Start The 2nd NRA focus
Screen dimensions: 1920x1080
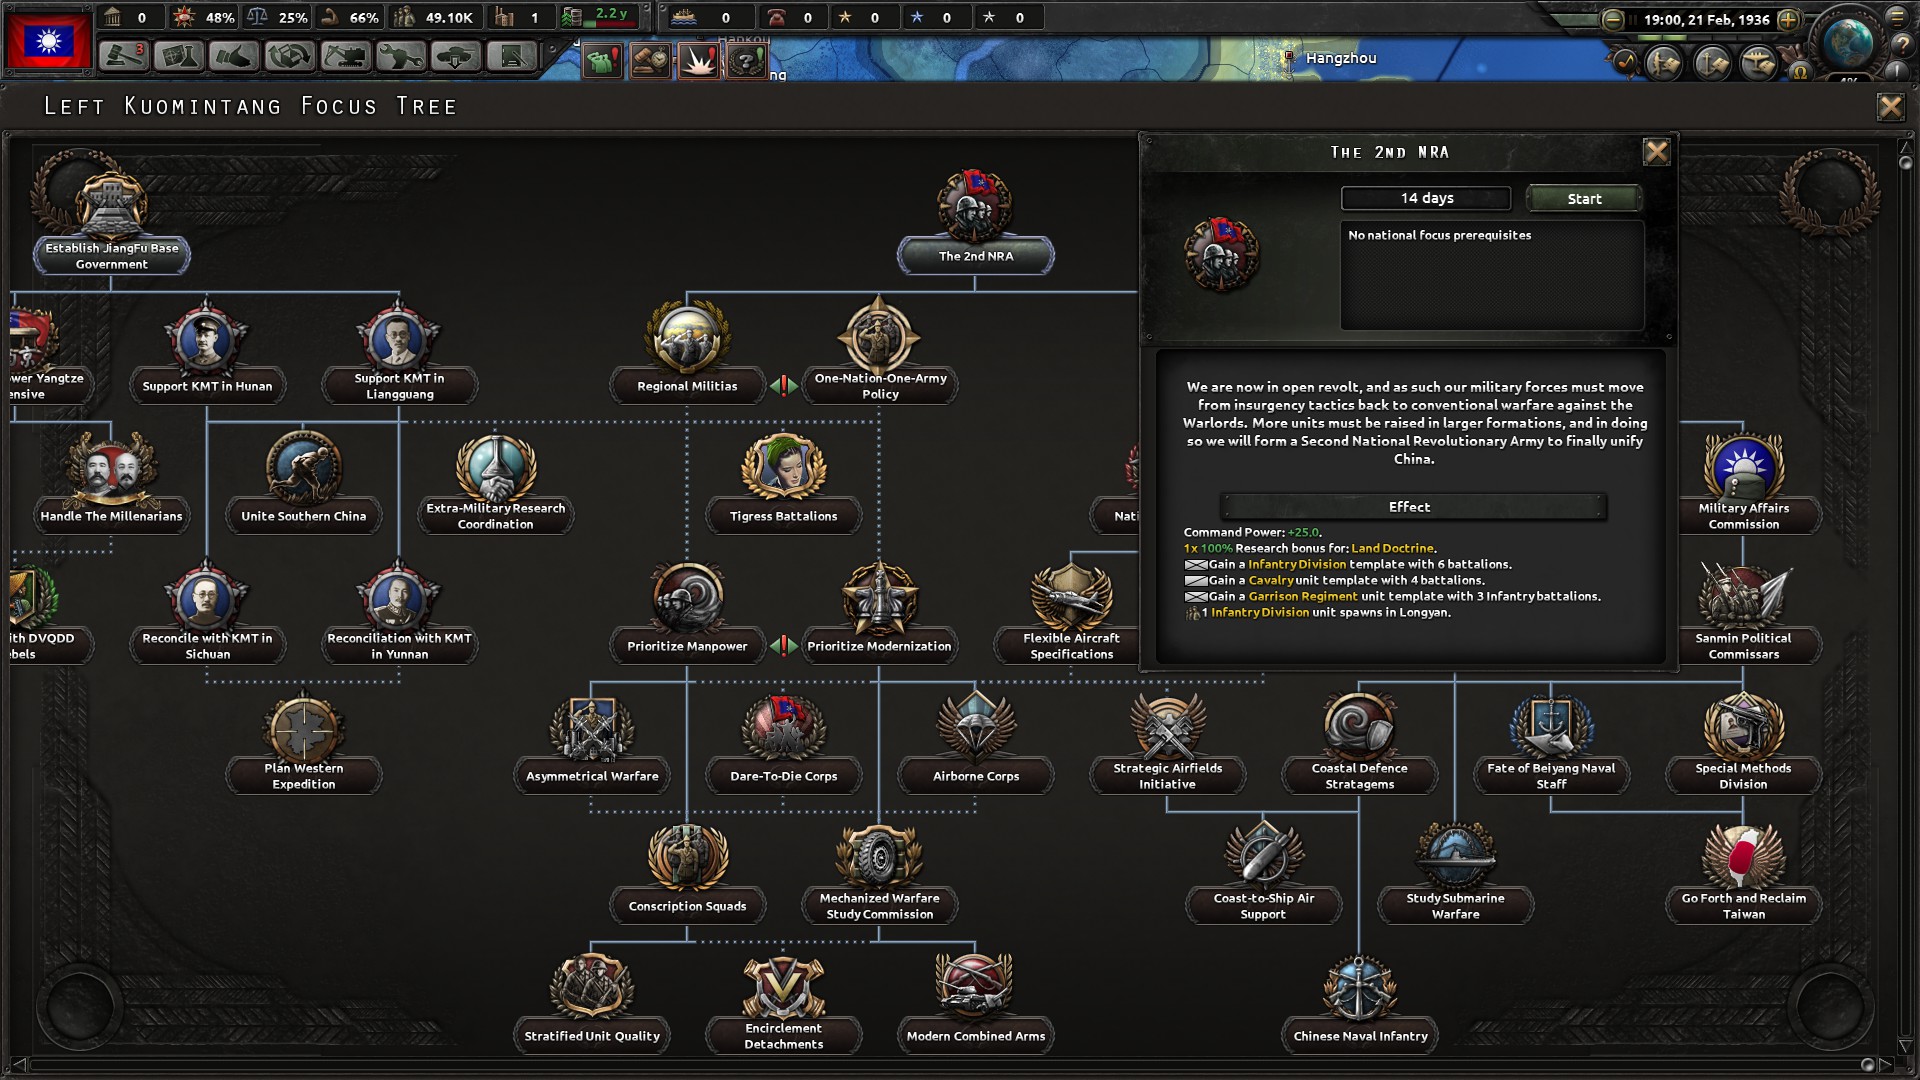click(1584, 199)
